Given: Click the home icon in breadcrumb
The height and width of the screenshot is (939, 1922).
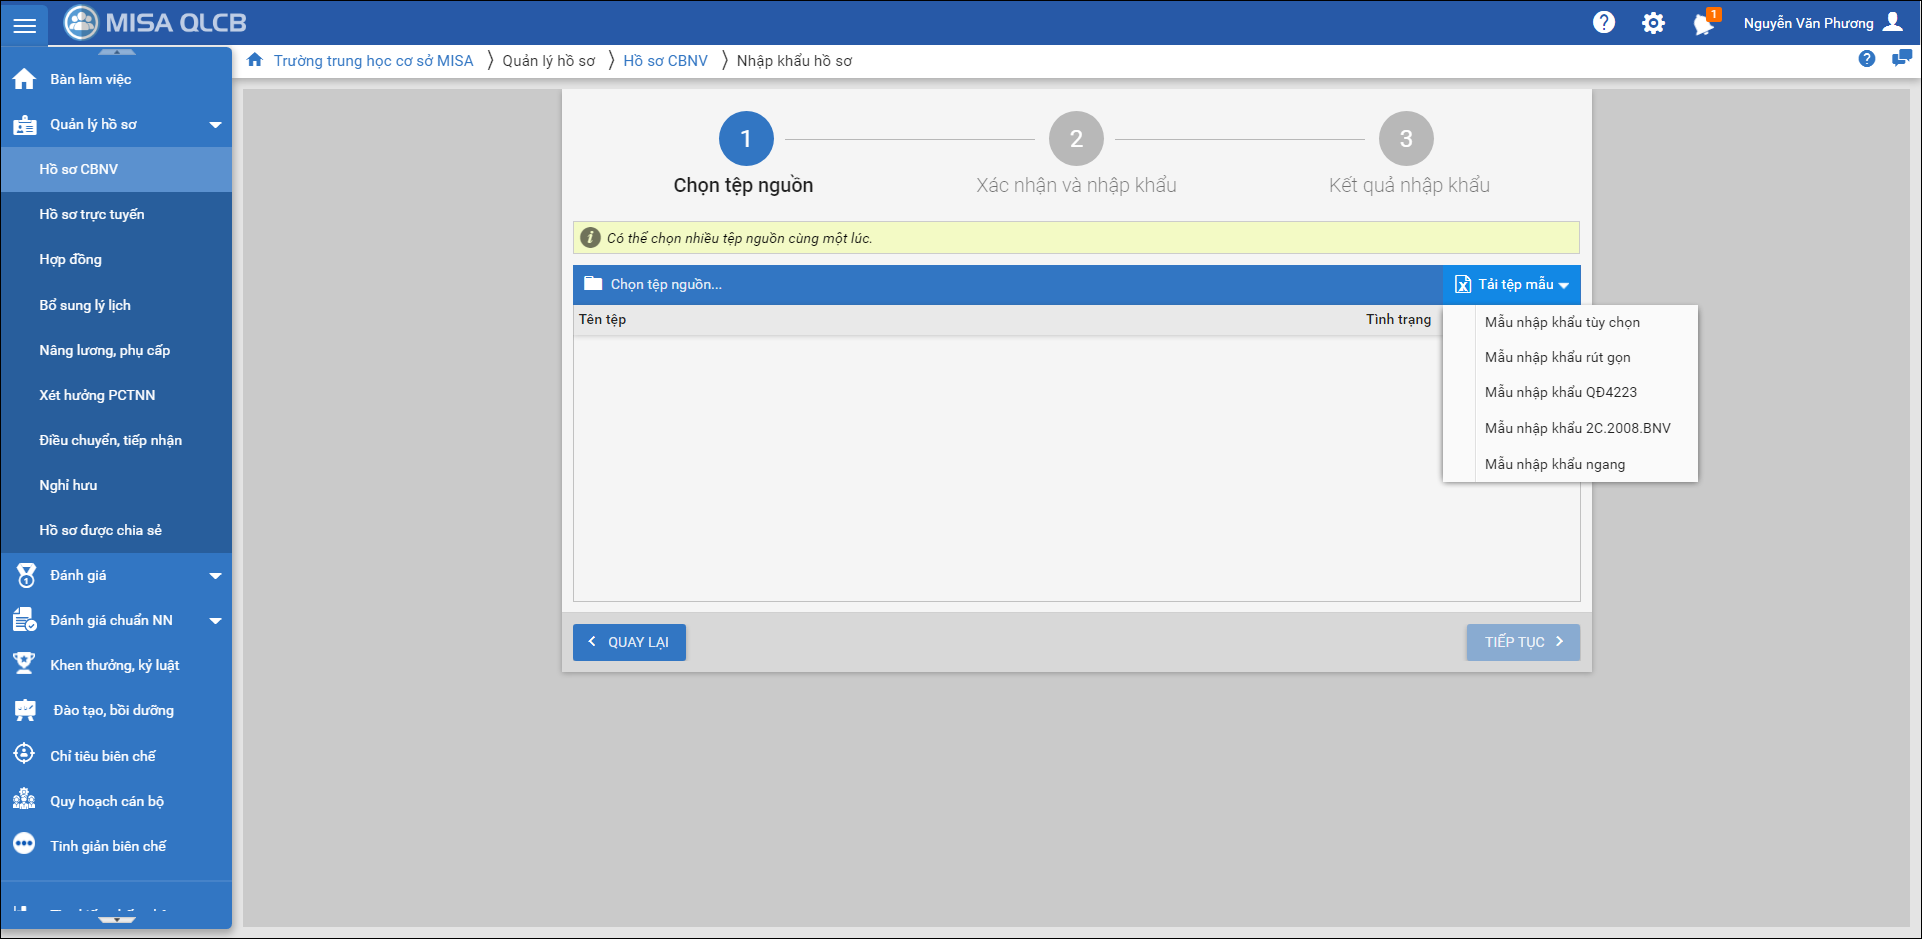Looking at the screenshot, I should coord(255,60).
